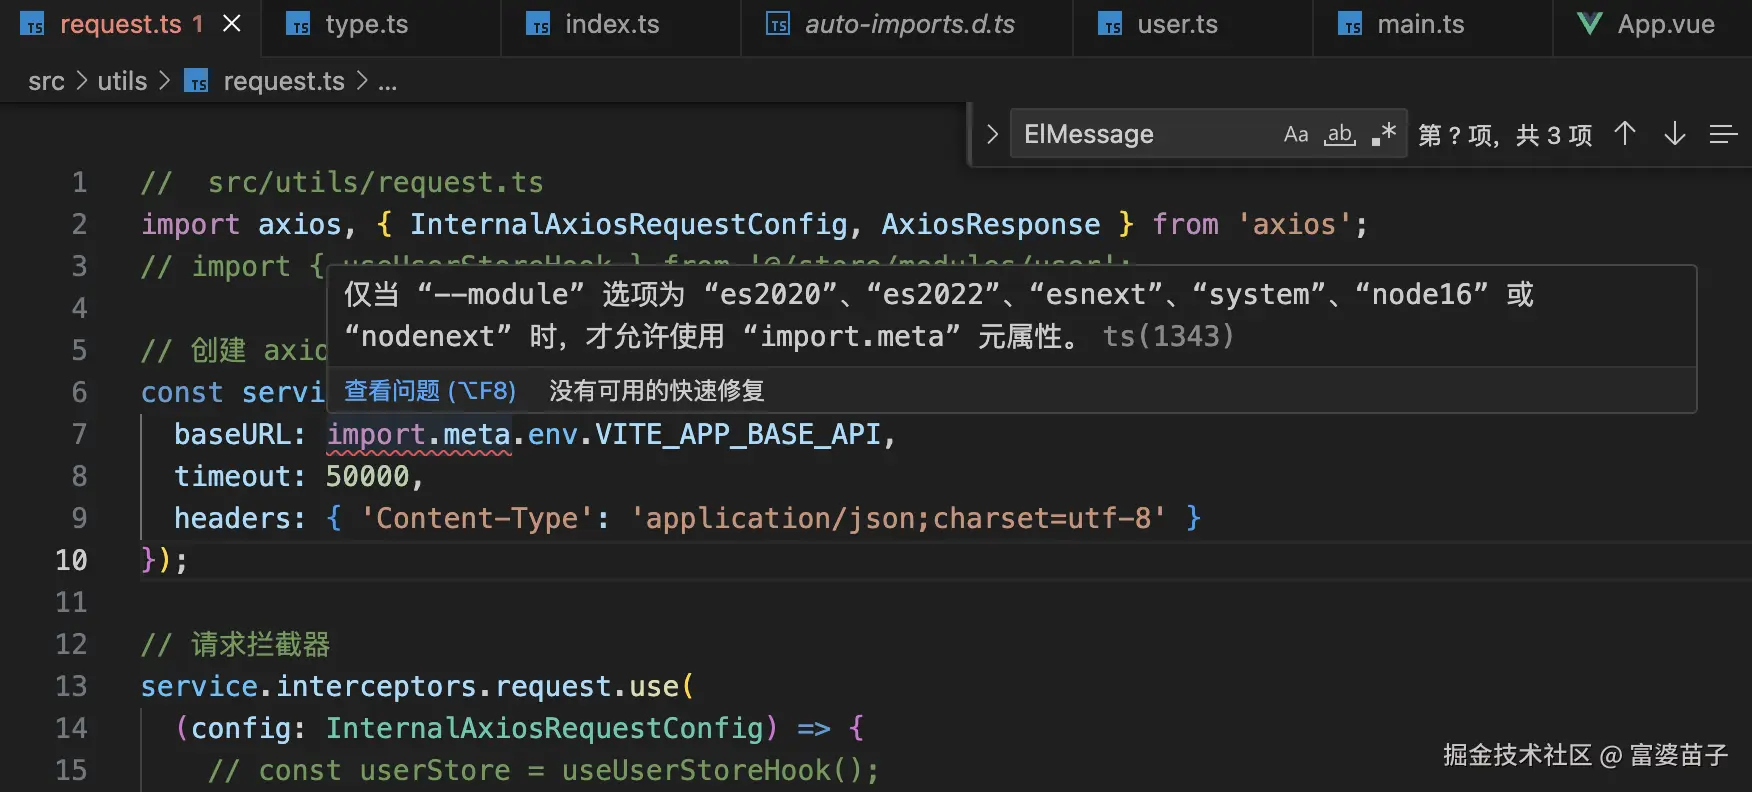Open the App.vue tab
This screenshot has height=792, width=1752.
point(1665,25)
